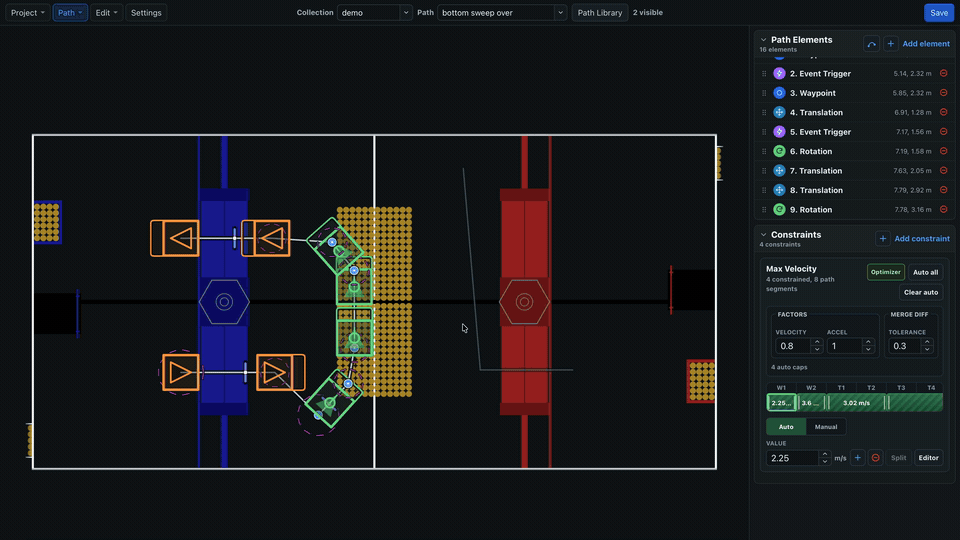Open the Project menu

[x=28, y=12]
